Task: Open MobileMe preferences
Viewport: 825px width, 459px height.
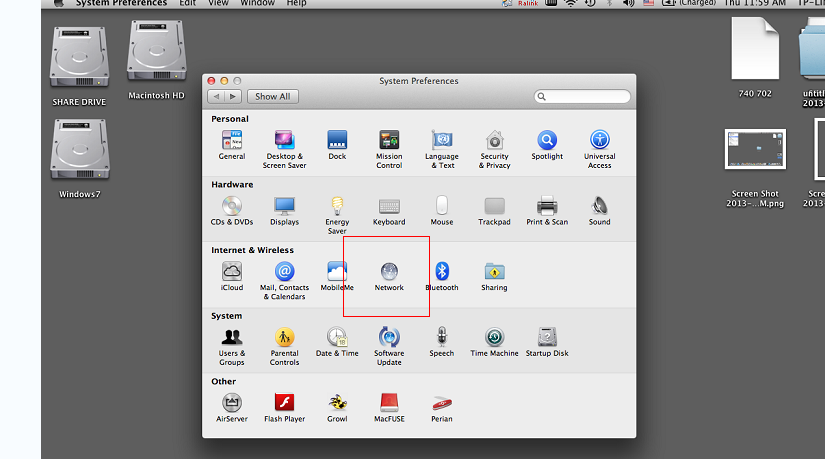Action: (337, 276)
